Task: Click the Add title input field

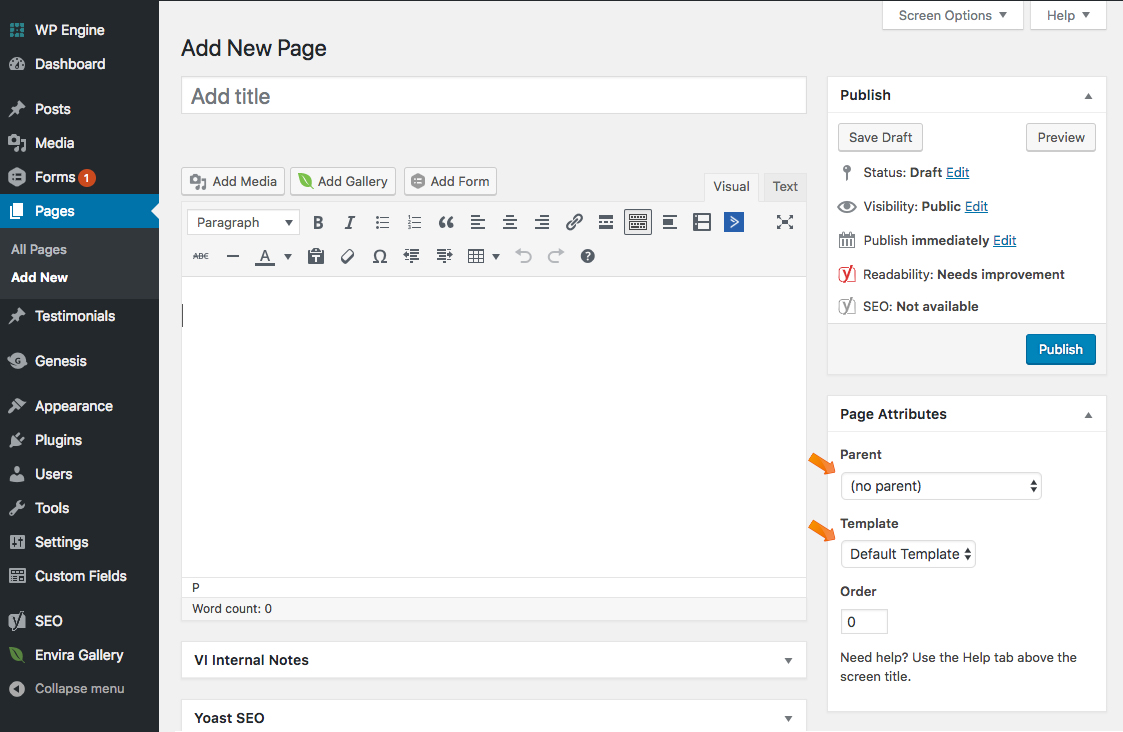Action: (x=493, y=95)
